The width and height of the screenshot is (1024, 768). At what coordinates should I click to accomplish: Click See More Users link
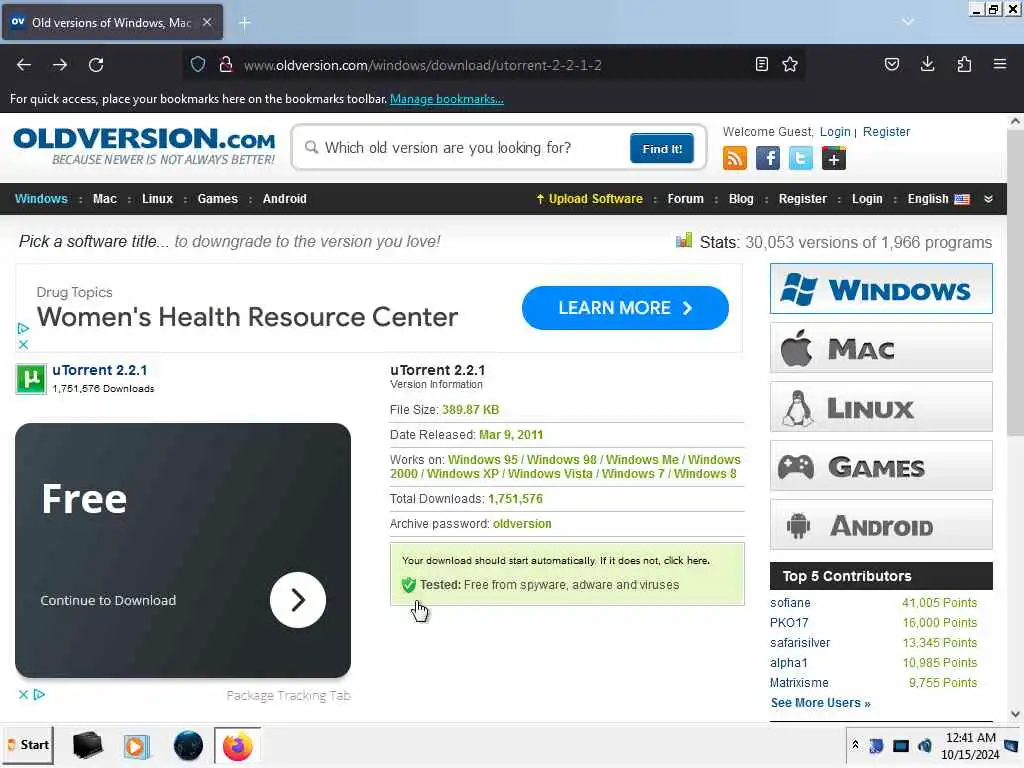point(820,703)
